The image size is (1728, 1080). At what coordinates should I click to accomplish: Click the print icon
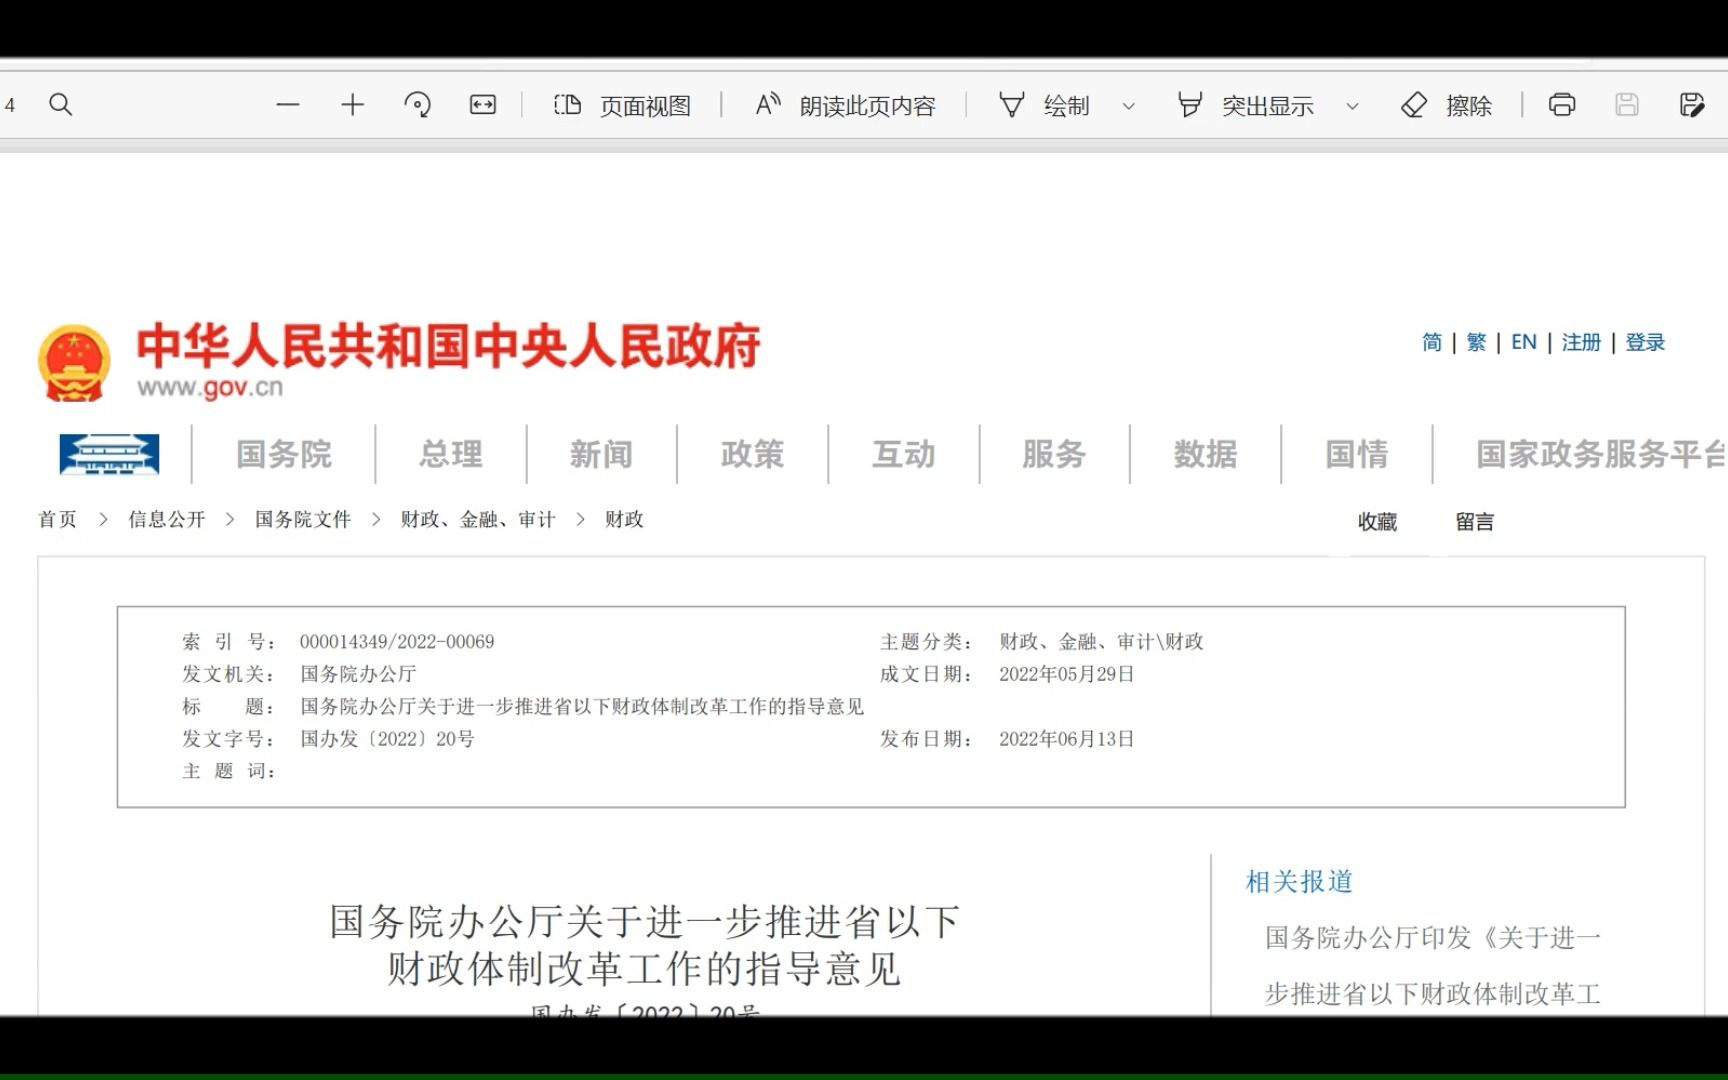(1562, 105)
